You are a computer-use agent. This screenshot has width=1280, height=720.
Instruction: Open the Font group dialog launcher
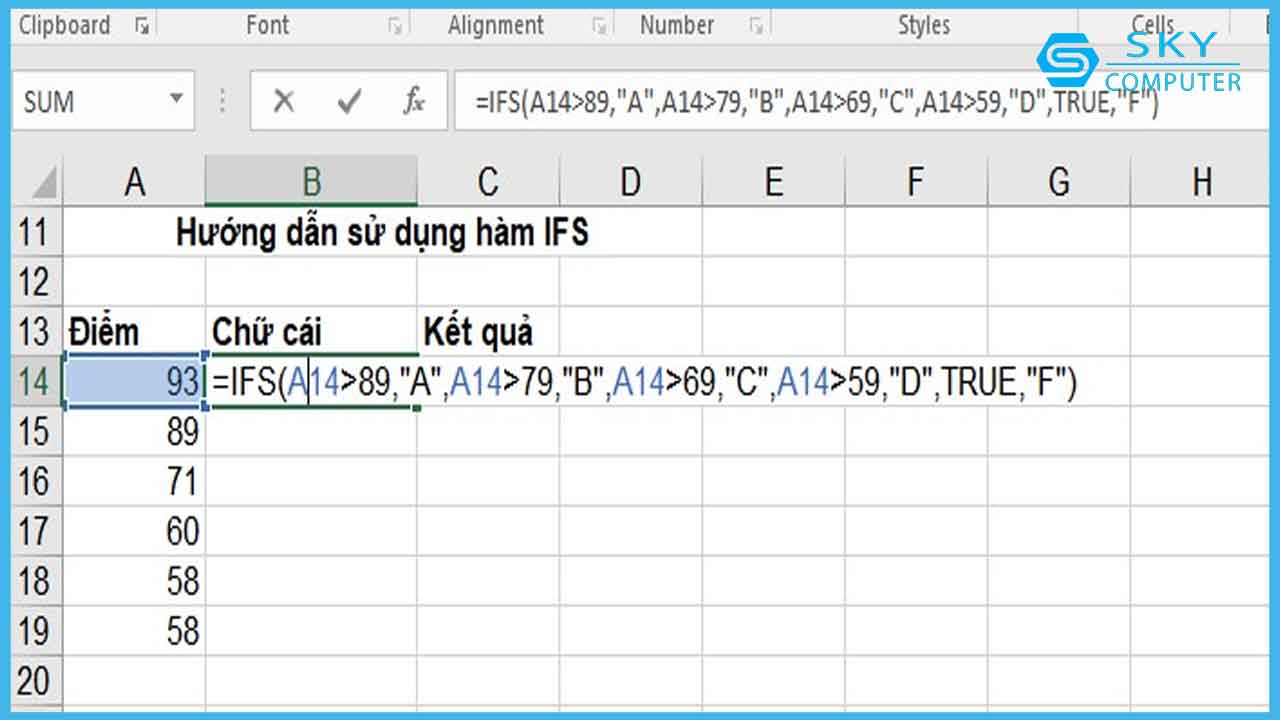[x=396, y=27]
